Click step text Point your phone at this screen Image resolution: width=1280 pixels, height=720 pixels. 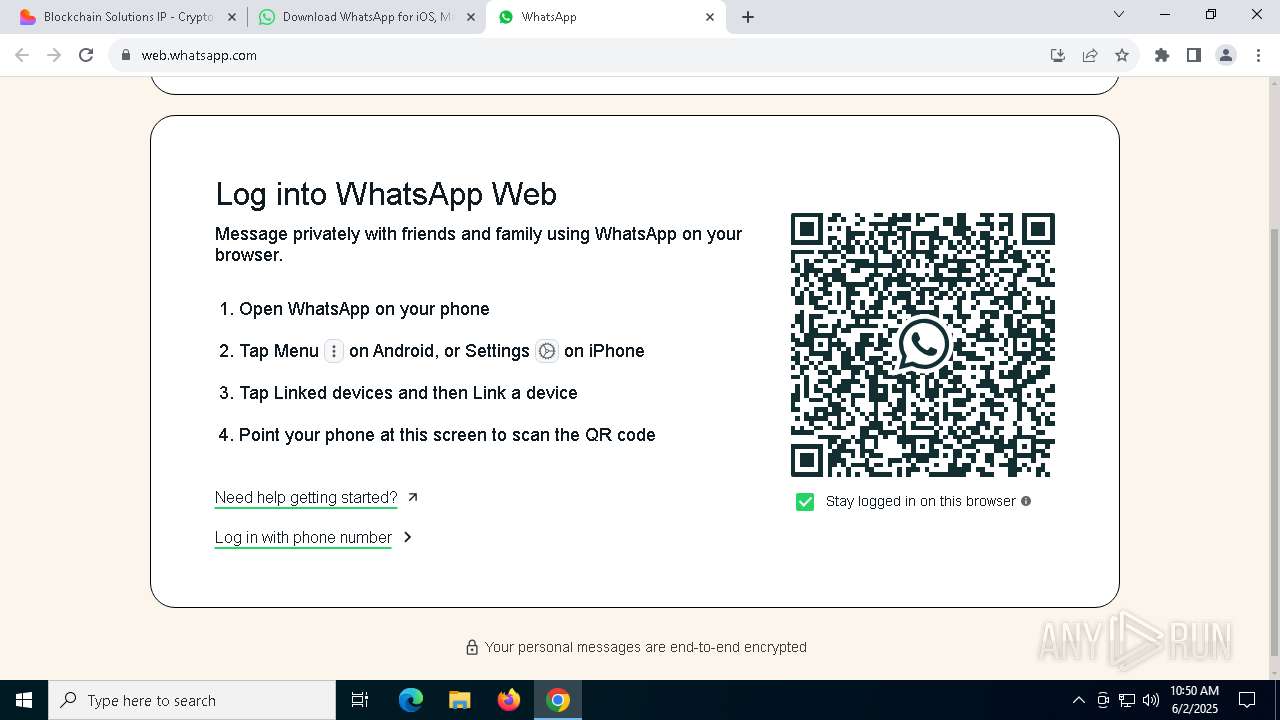(447, 435)
